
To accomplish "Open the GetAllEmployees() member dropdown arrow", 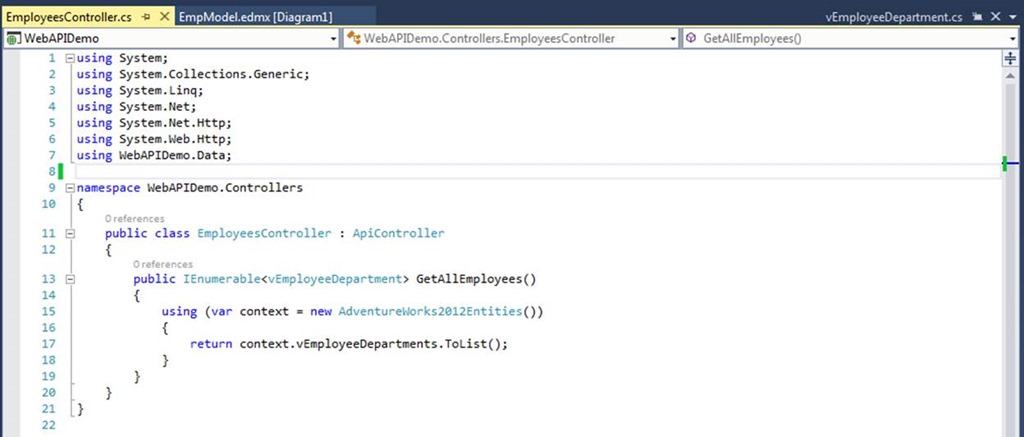I will tap(1014, 39).
